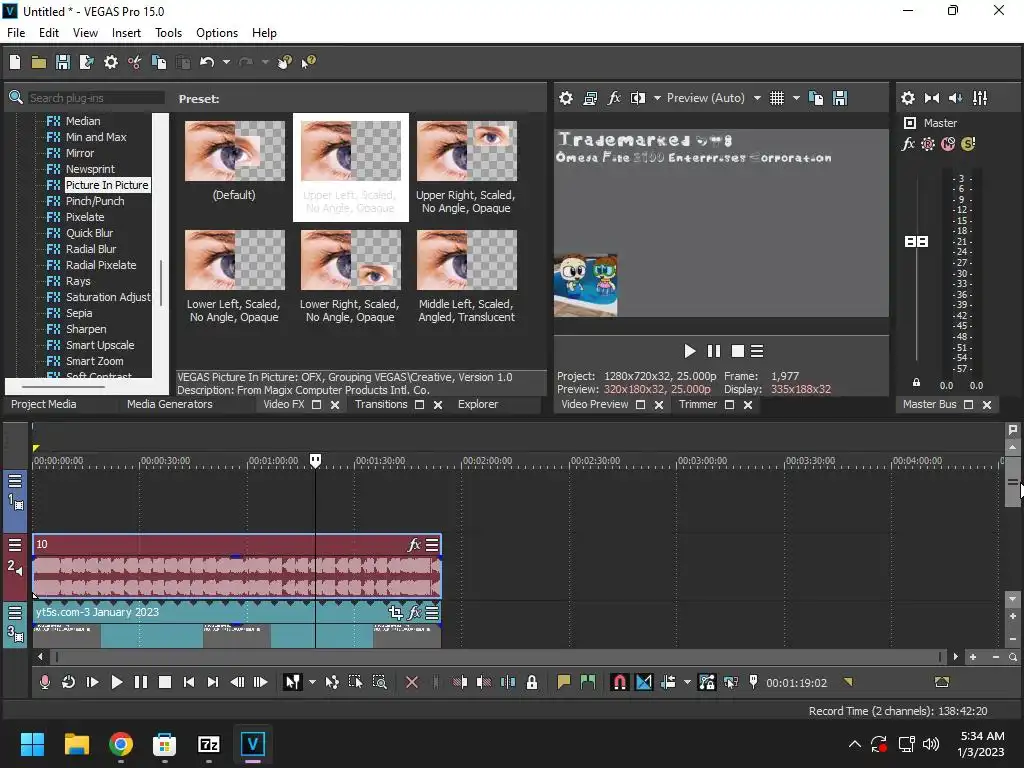Open Event Pan/Crop on the video event
The image size is (1024, 768).
pyautogui.click(x=395, y=613)
